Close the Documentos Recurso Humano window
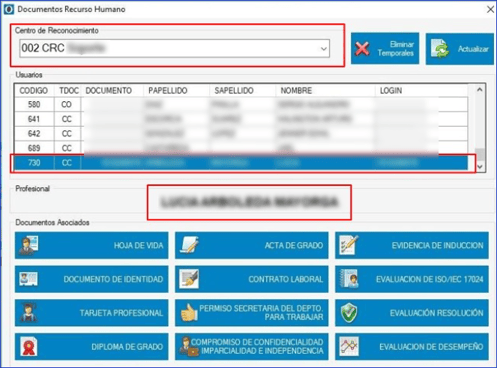 coord(490,9)
